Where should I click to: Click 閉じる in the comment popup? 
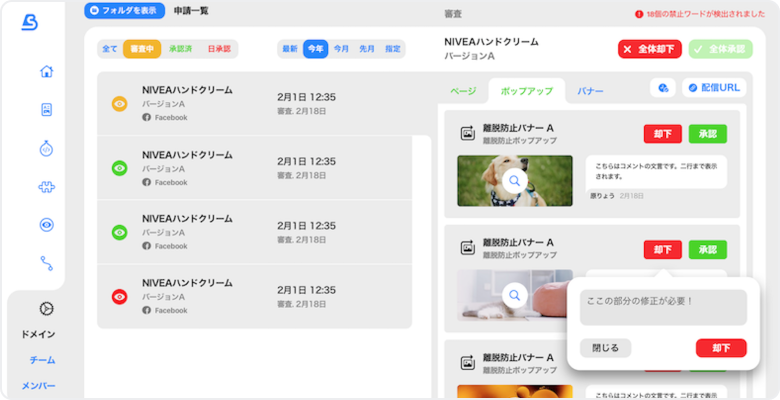click(x=605, y=348)
